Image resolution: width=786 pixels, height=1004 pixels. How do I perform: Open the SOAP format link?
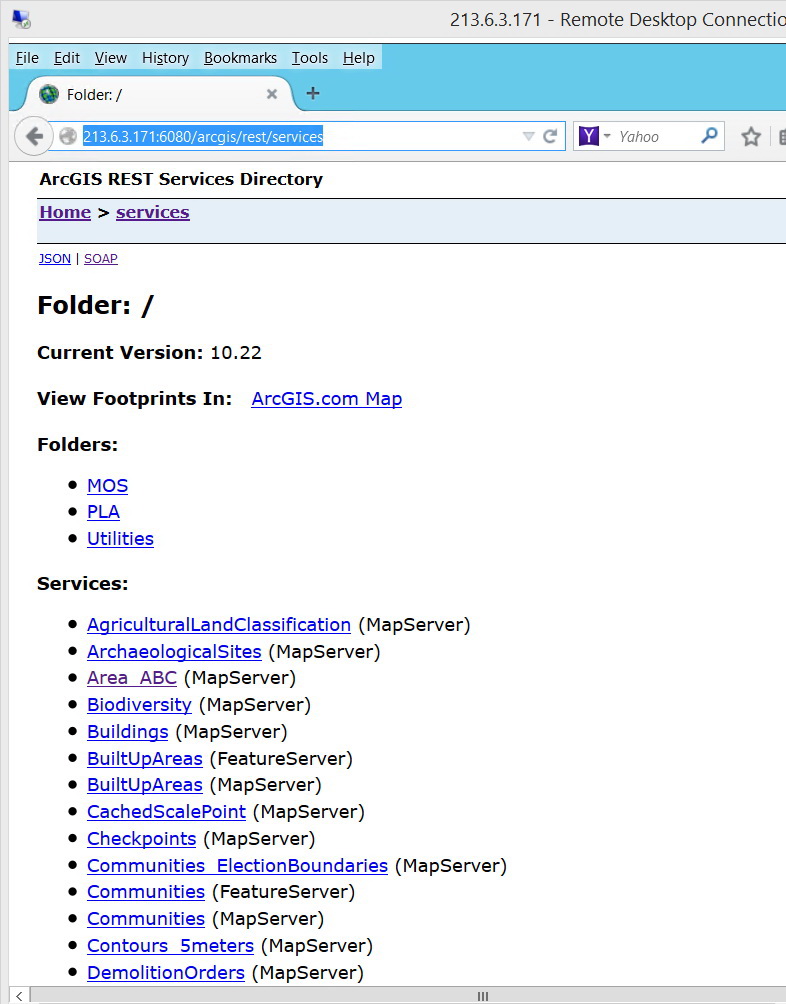click(100, 259)
